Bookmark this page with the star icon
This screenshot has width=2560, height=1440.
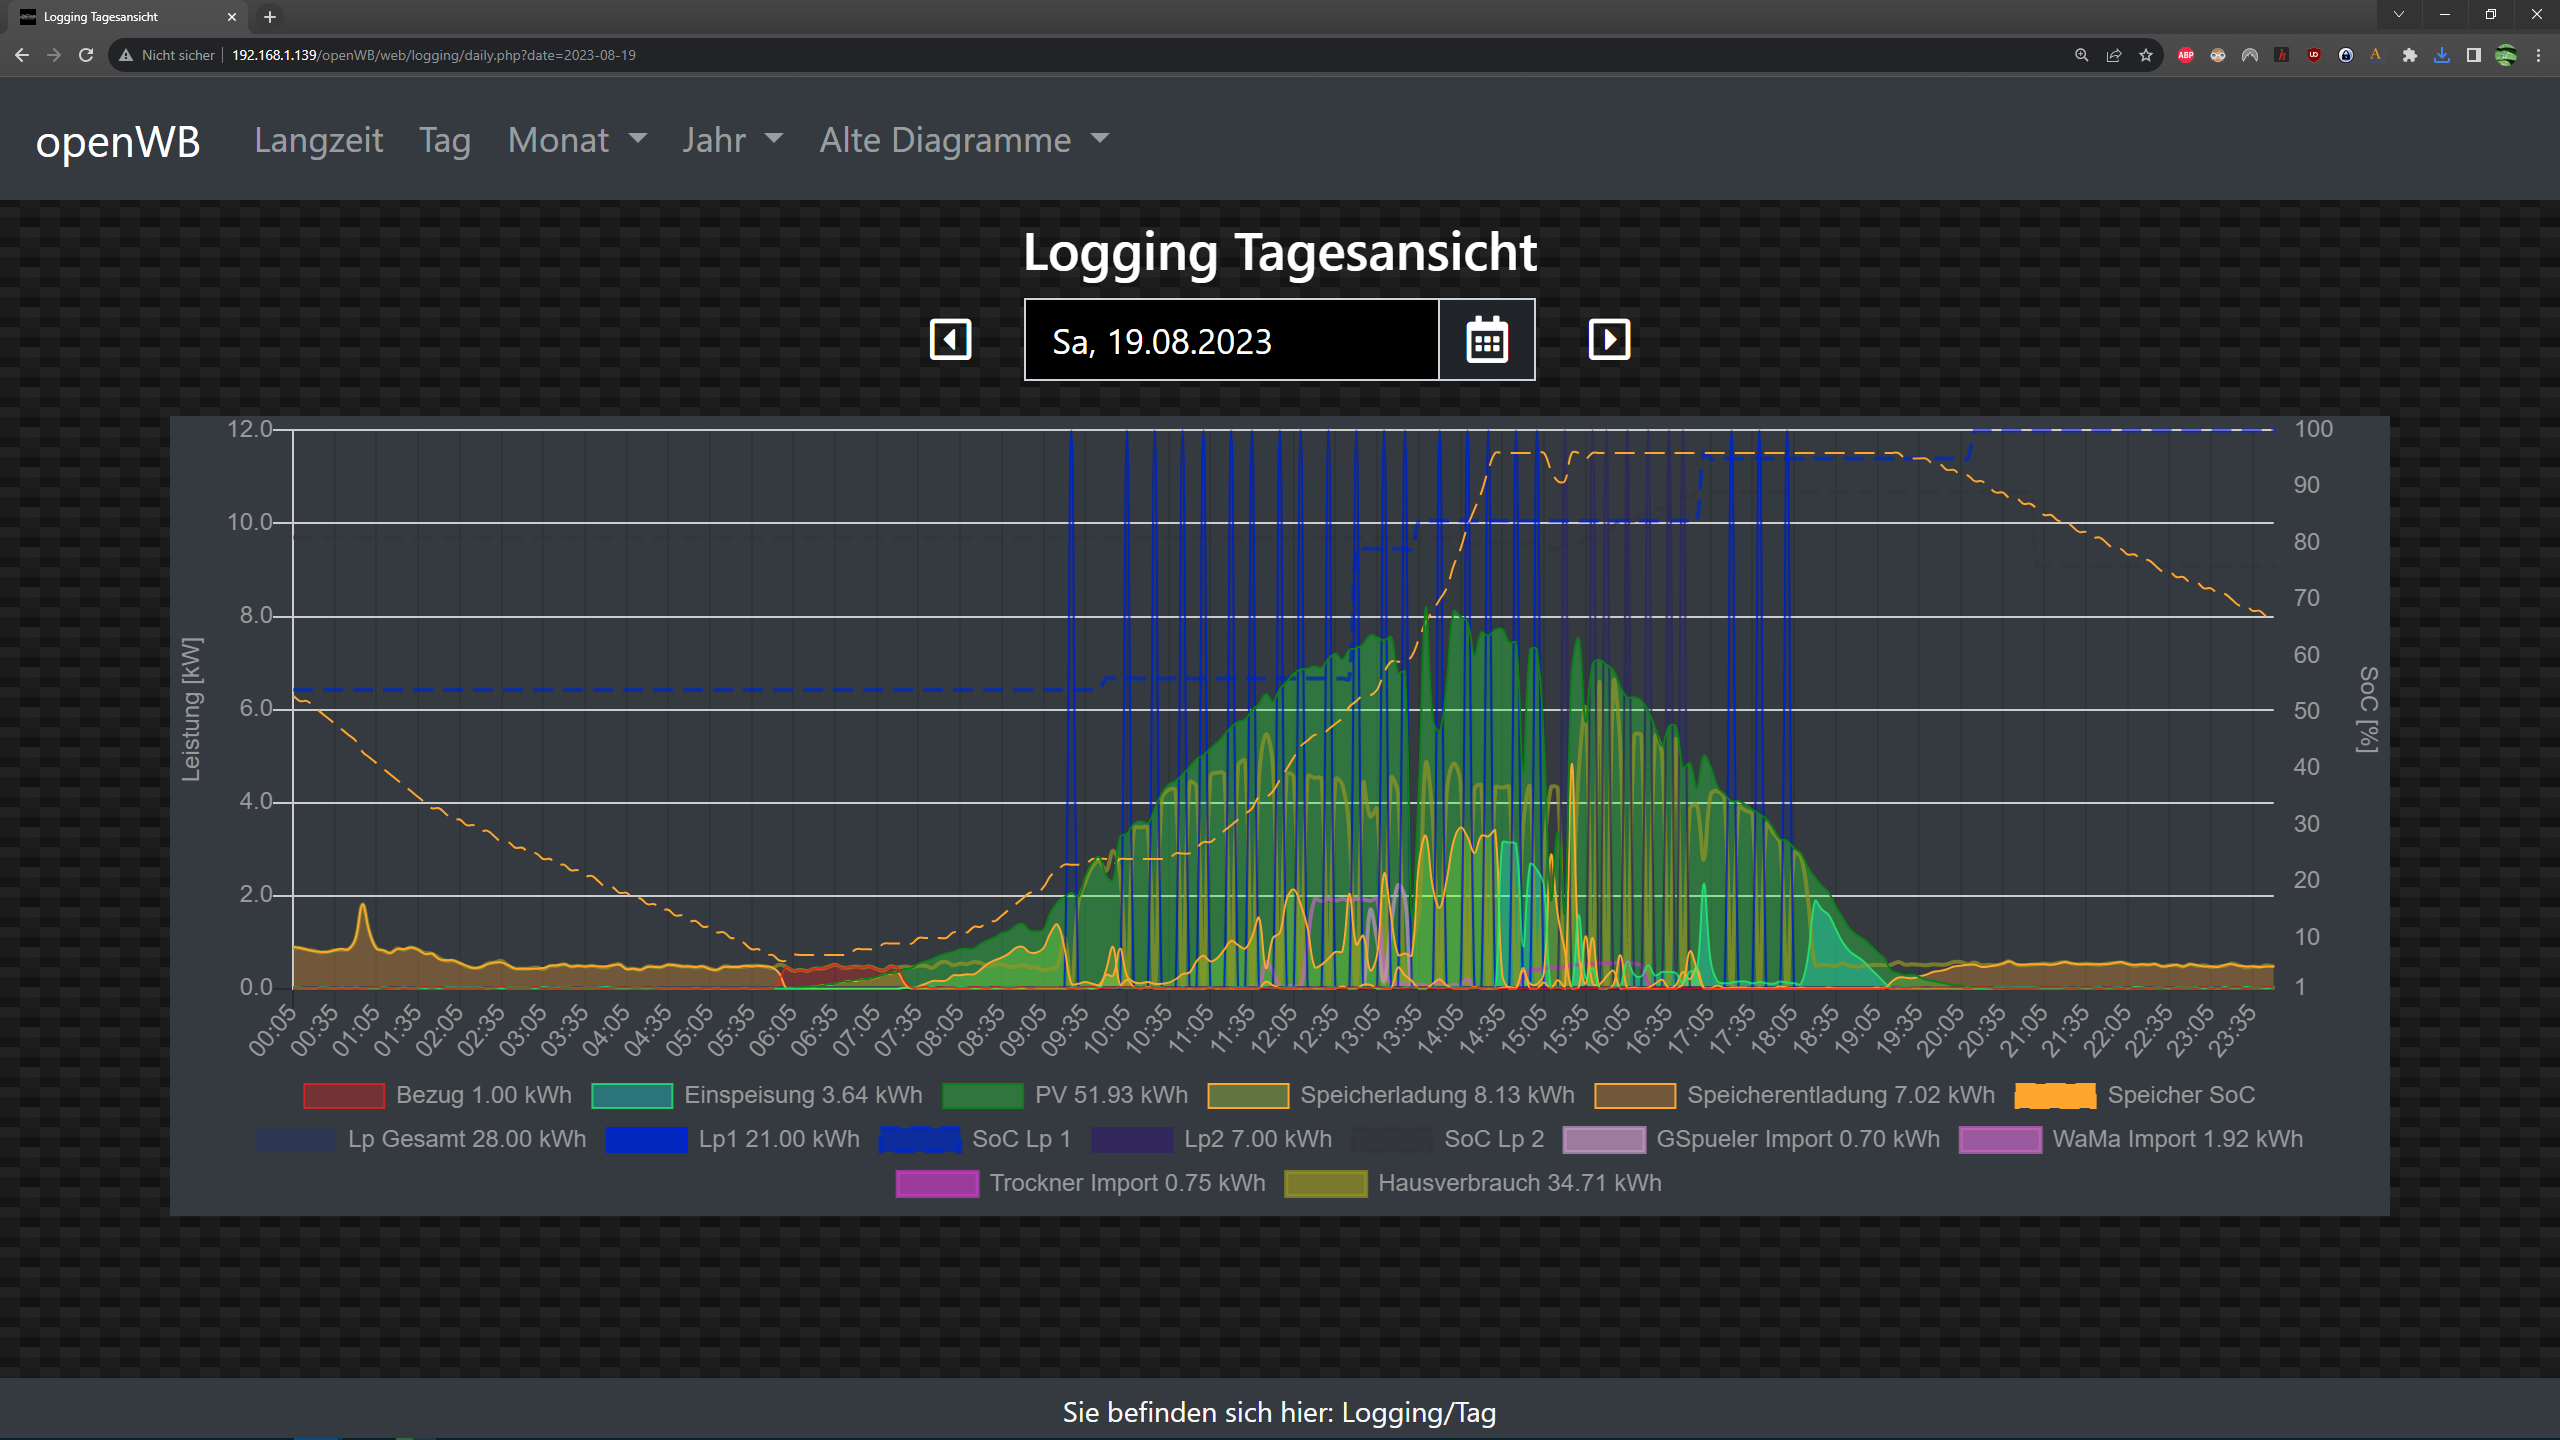tap(2146, 55)
